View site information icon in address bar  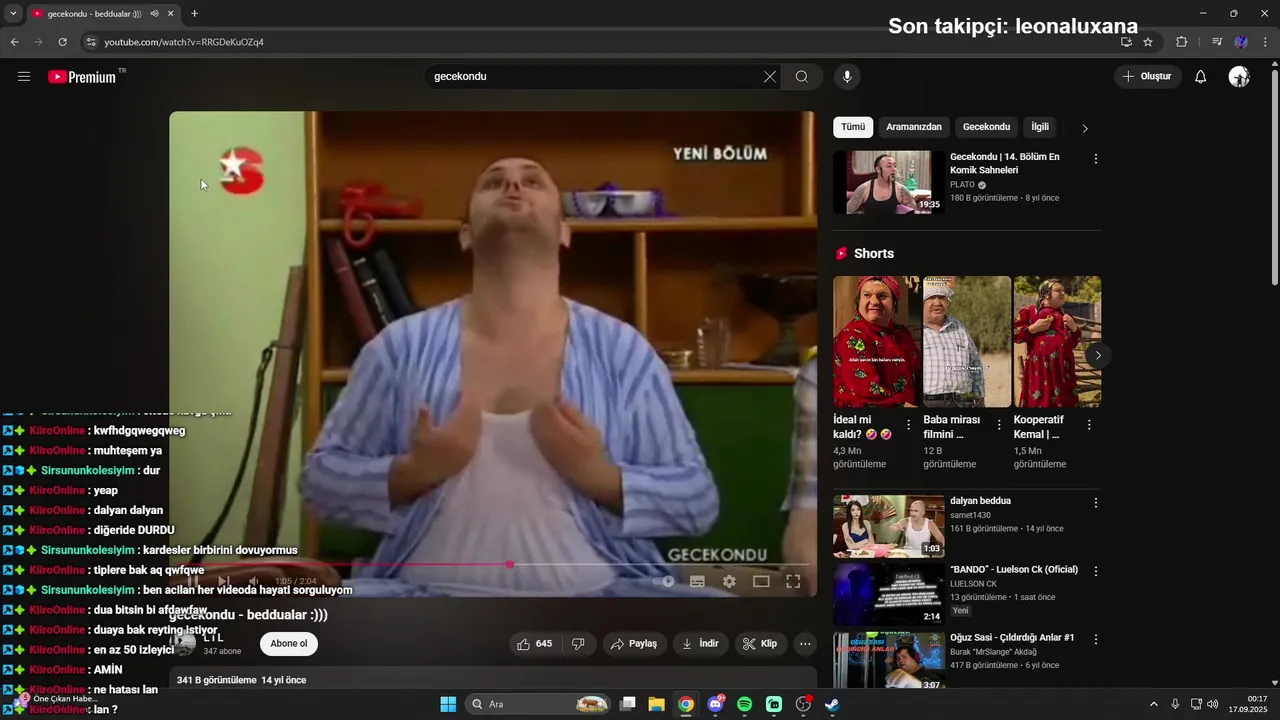coord(91,42)
